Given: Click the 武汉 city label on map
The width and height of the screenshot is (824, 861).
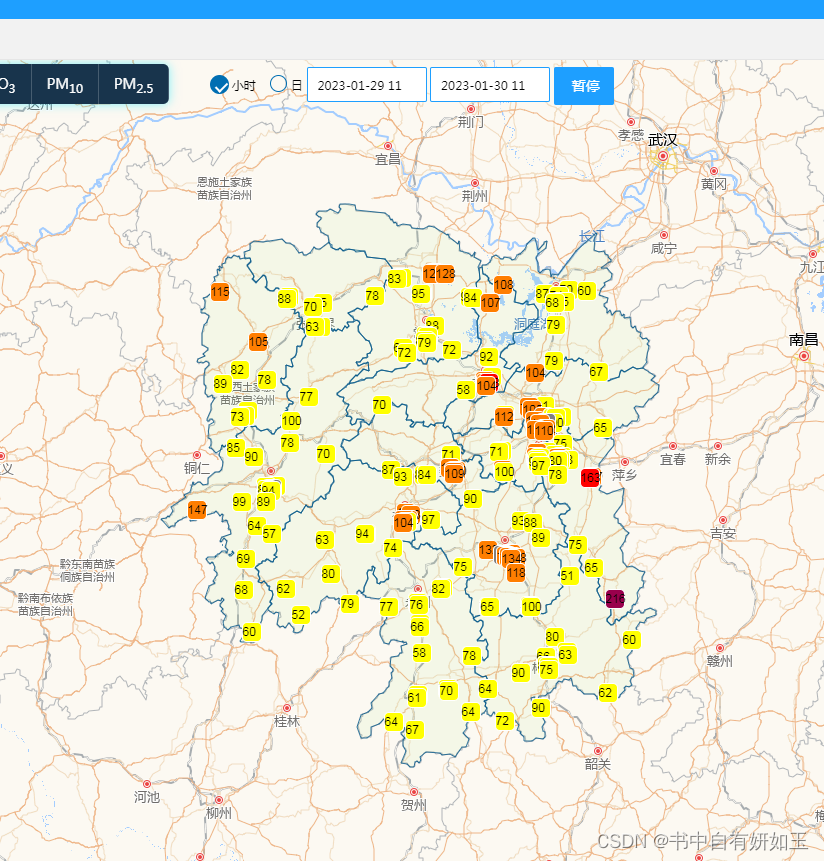Looking at the screenshot, I should 662,140.
